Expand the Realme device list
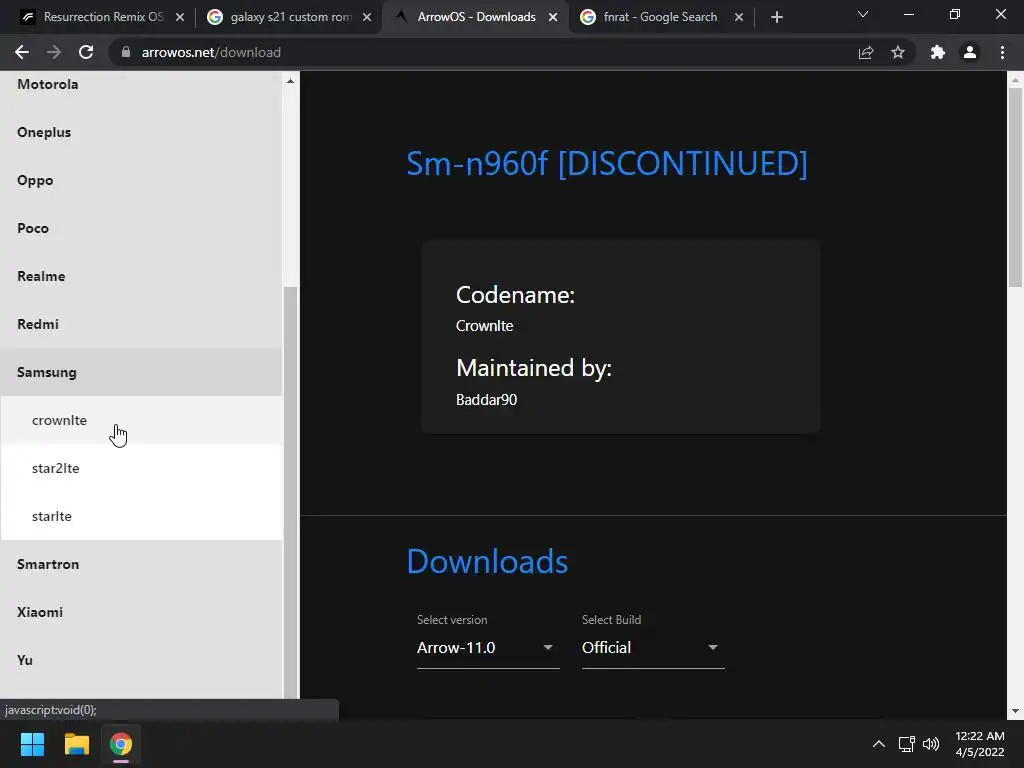This screenshot has width=1024, height=768. click(x=141, y=276)
